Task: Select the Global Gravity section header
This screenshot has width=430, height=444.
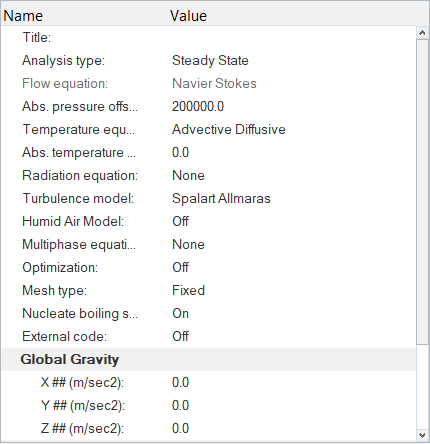Action: pyautogui.click(x=209, y=359)
